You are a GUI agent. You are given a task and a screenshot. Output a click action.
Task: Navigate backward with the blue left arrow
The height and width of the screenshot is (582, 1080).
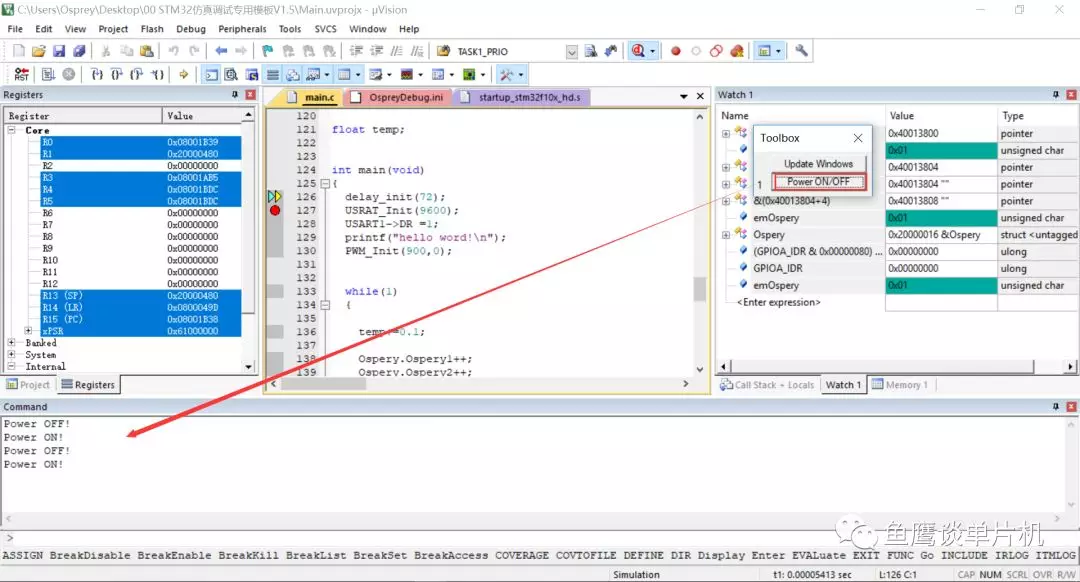point(221,51)
